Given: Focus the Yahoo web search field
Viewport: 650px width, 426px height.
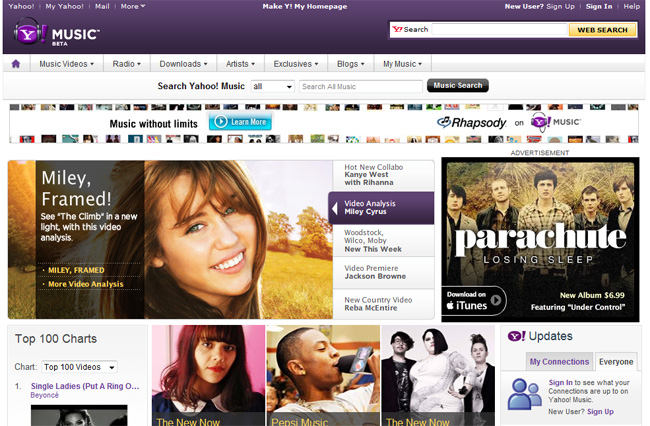Looking at the screenshot, I should point(500,29).
